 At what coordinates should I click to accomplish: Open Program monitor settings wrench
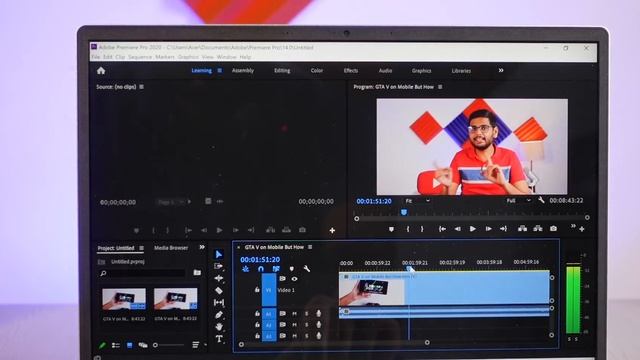tap(541, 200)
